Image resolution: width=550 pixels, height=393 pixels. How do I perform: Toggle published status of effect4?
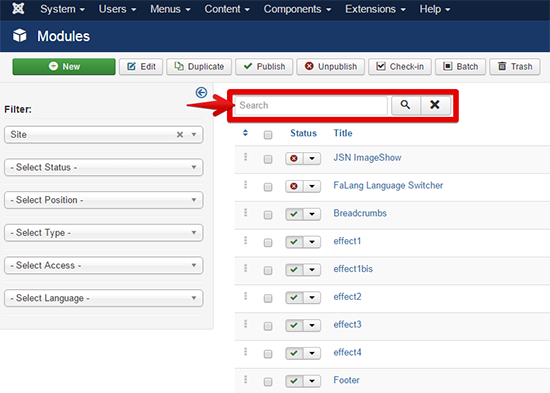[x=294, y=353]
